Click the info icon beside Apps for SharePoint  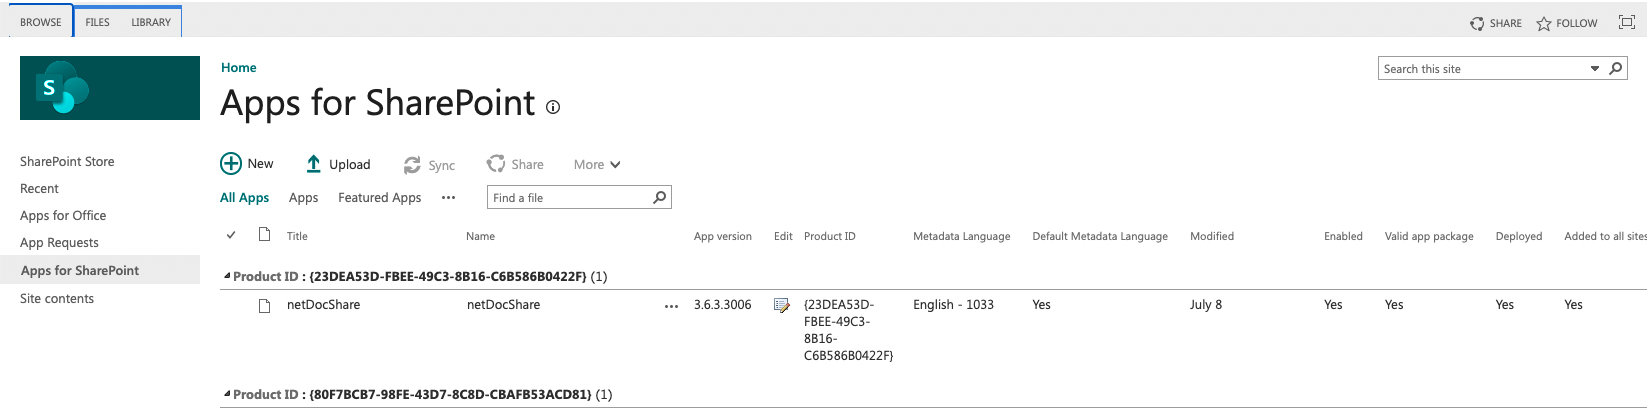[x=553, y=107]
